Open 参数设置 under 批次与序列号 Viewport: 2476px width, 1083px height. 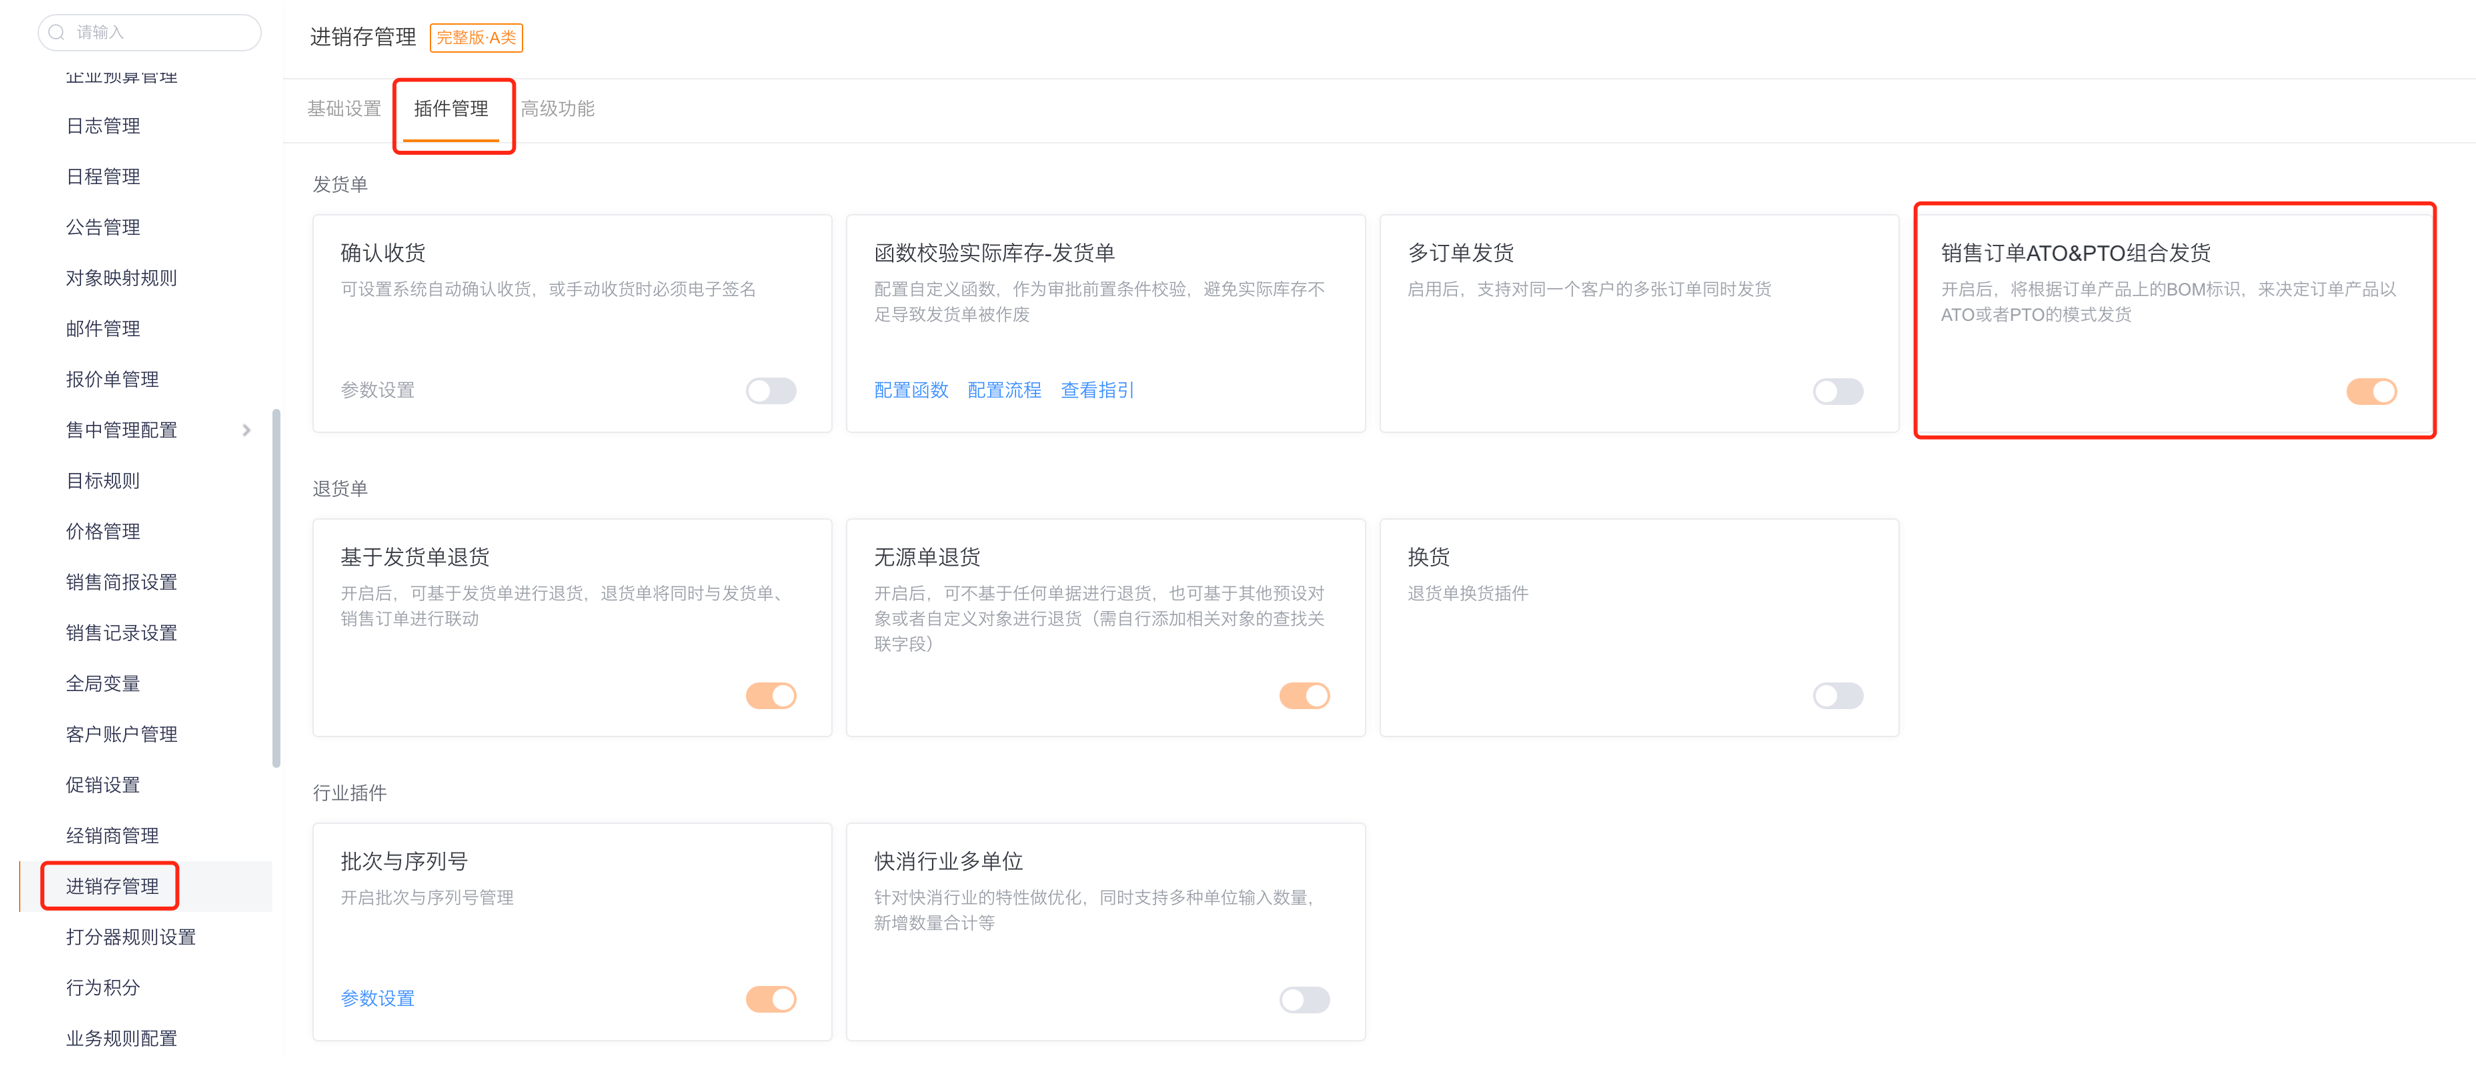[377, 998]
